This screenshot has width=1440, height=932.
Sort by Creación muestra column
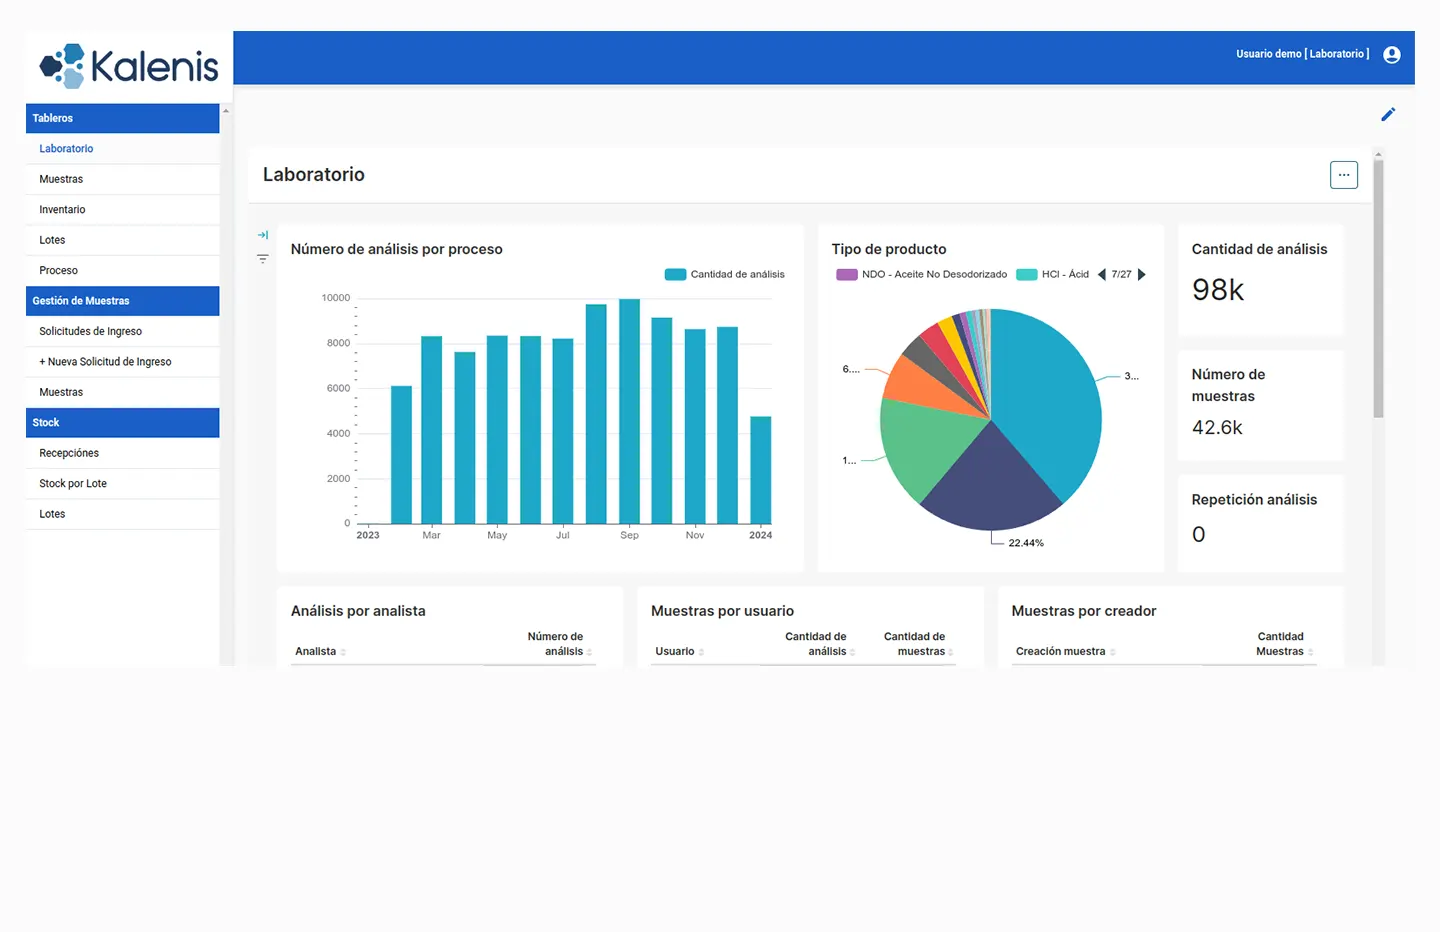pyautogui.click(x=1060, y=651)
